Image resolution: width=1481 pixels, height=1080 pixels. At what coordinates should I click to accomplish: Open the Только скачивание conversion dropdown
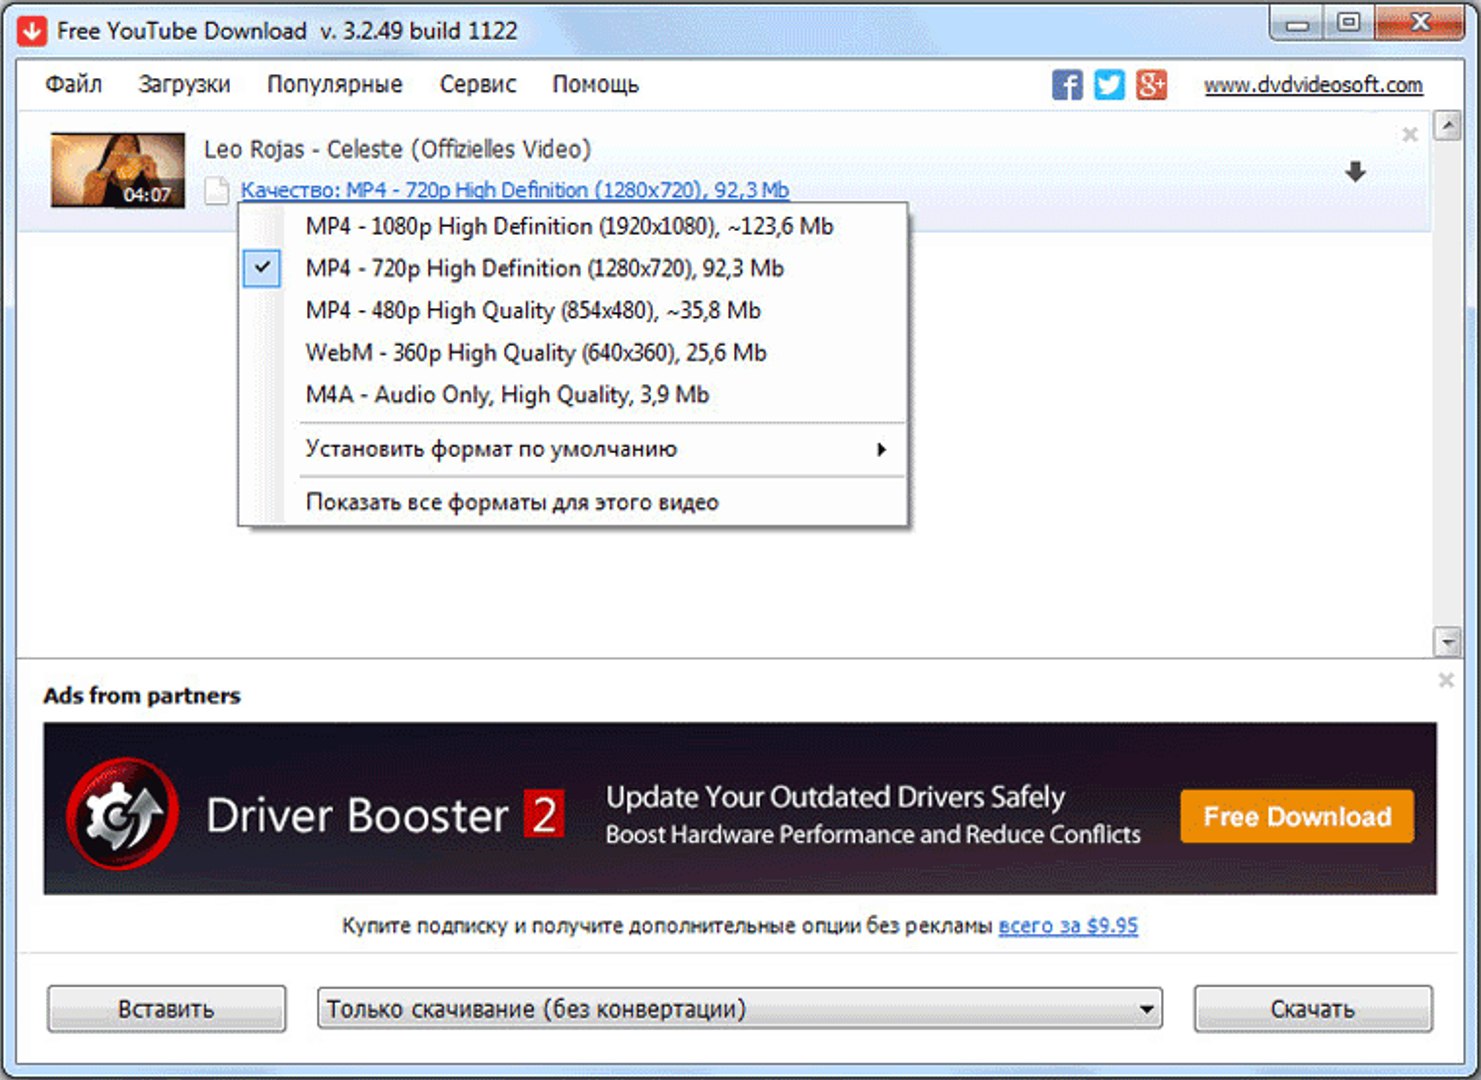tap(740, 1009)
